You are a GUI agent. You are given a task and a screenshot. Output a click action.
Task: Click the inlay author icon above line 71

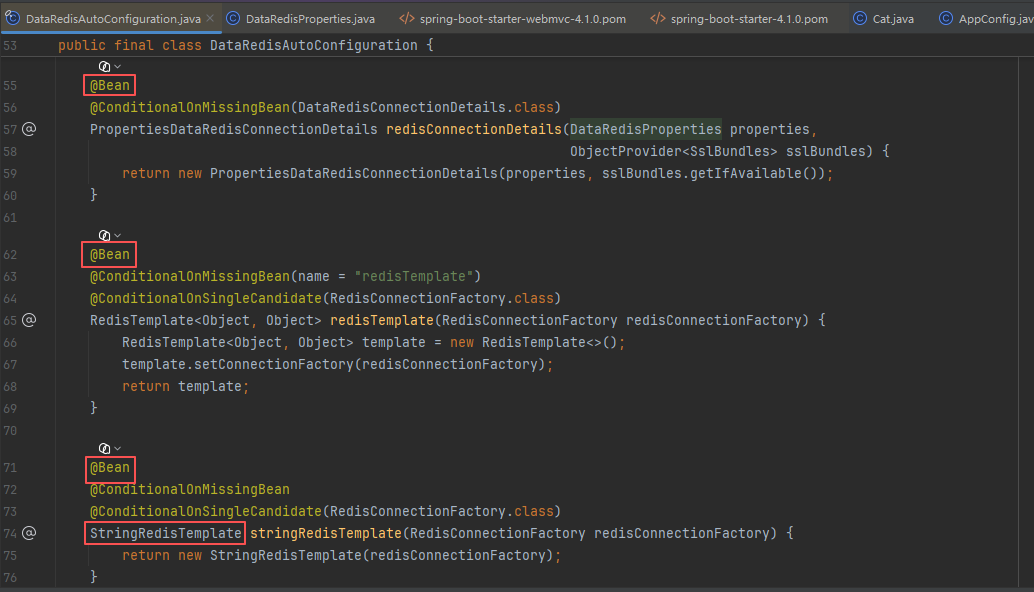coord(104,448)
